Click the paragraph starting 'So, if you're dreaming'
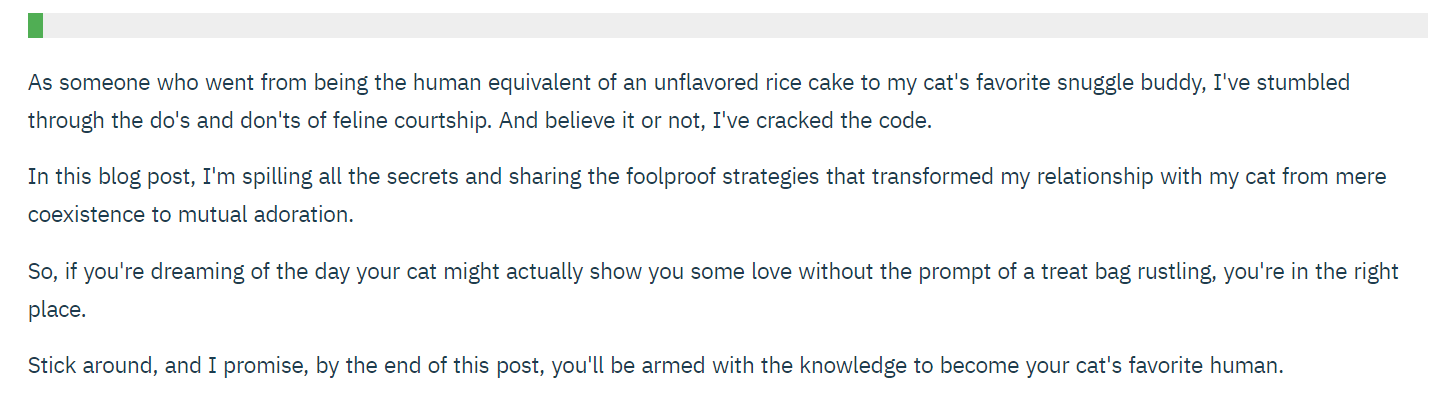 713,291
